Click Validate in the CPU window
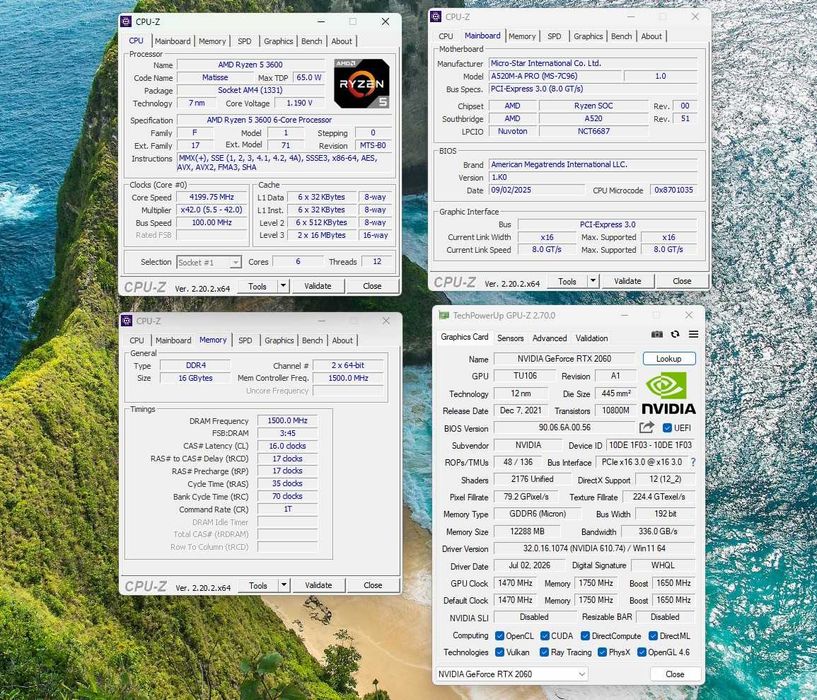817x700 pixels. click(318, 286)
